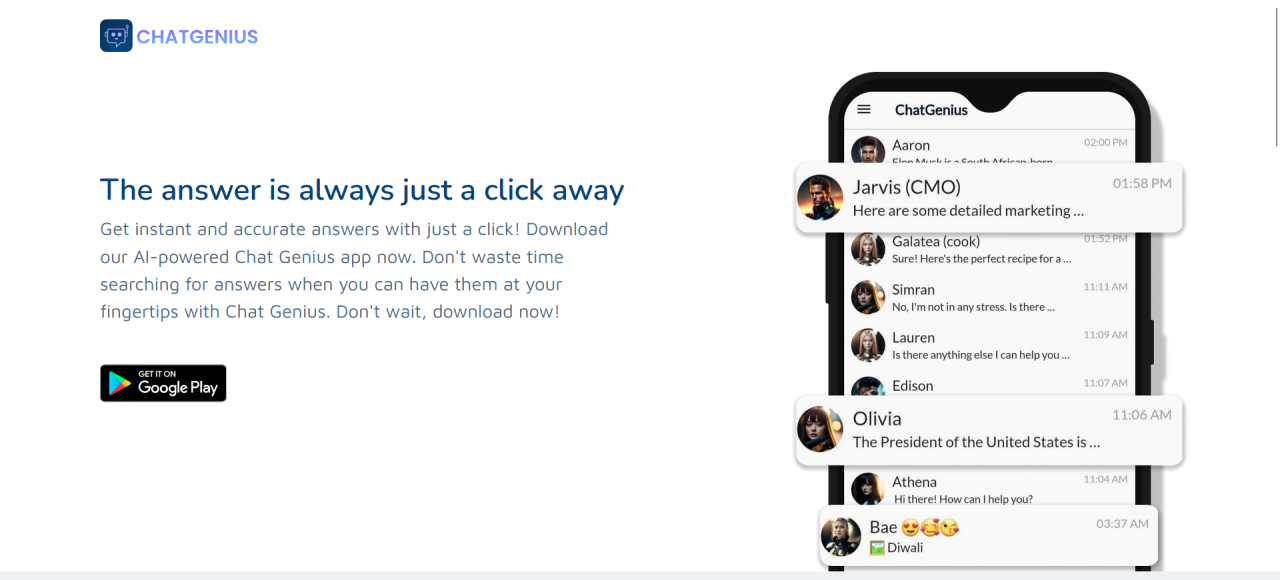Click the ChatGenius robot logo icon
Screen dimensions: 1280x580
point(116,36)
